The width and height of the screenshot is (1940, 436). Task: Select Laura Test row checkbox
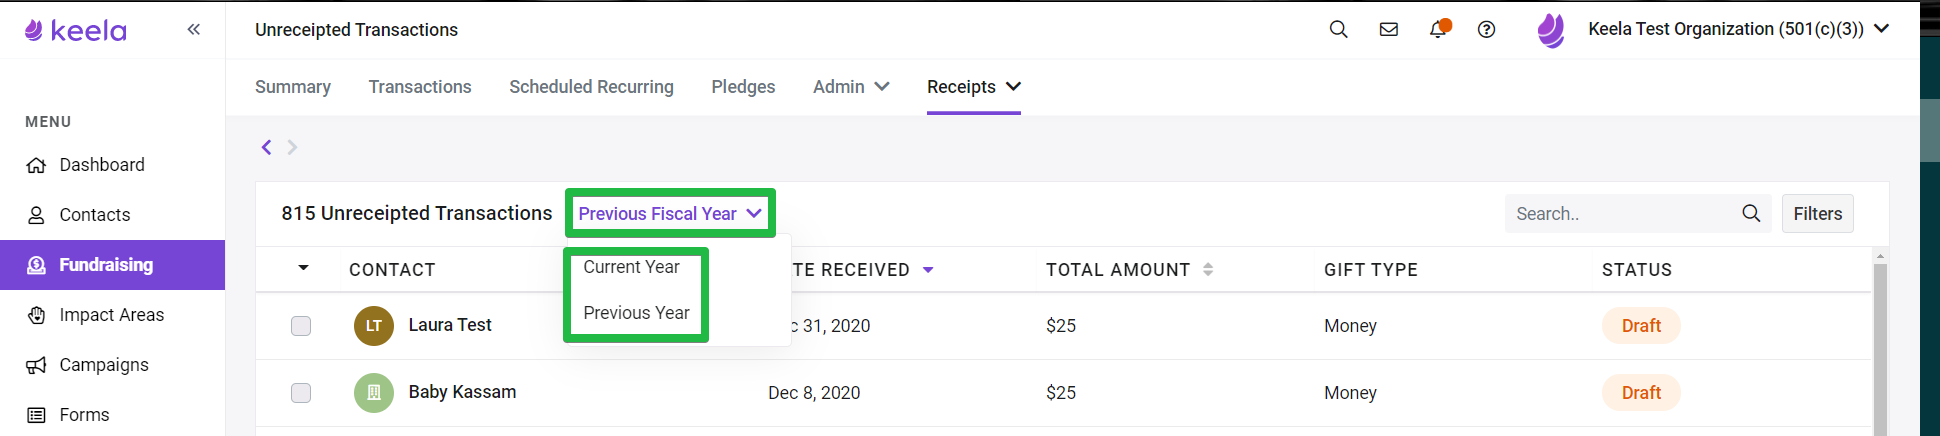(301, 326)
